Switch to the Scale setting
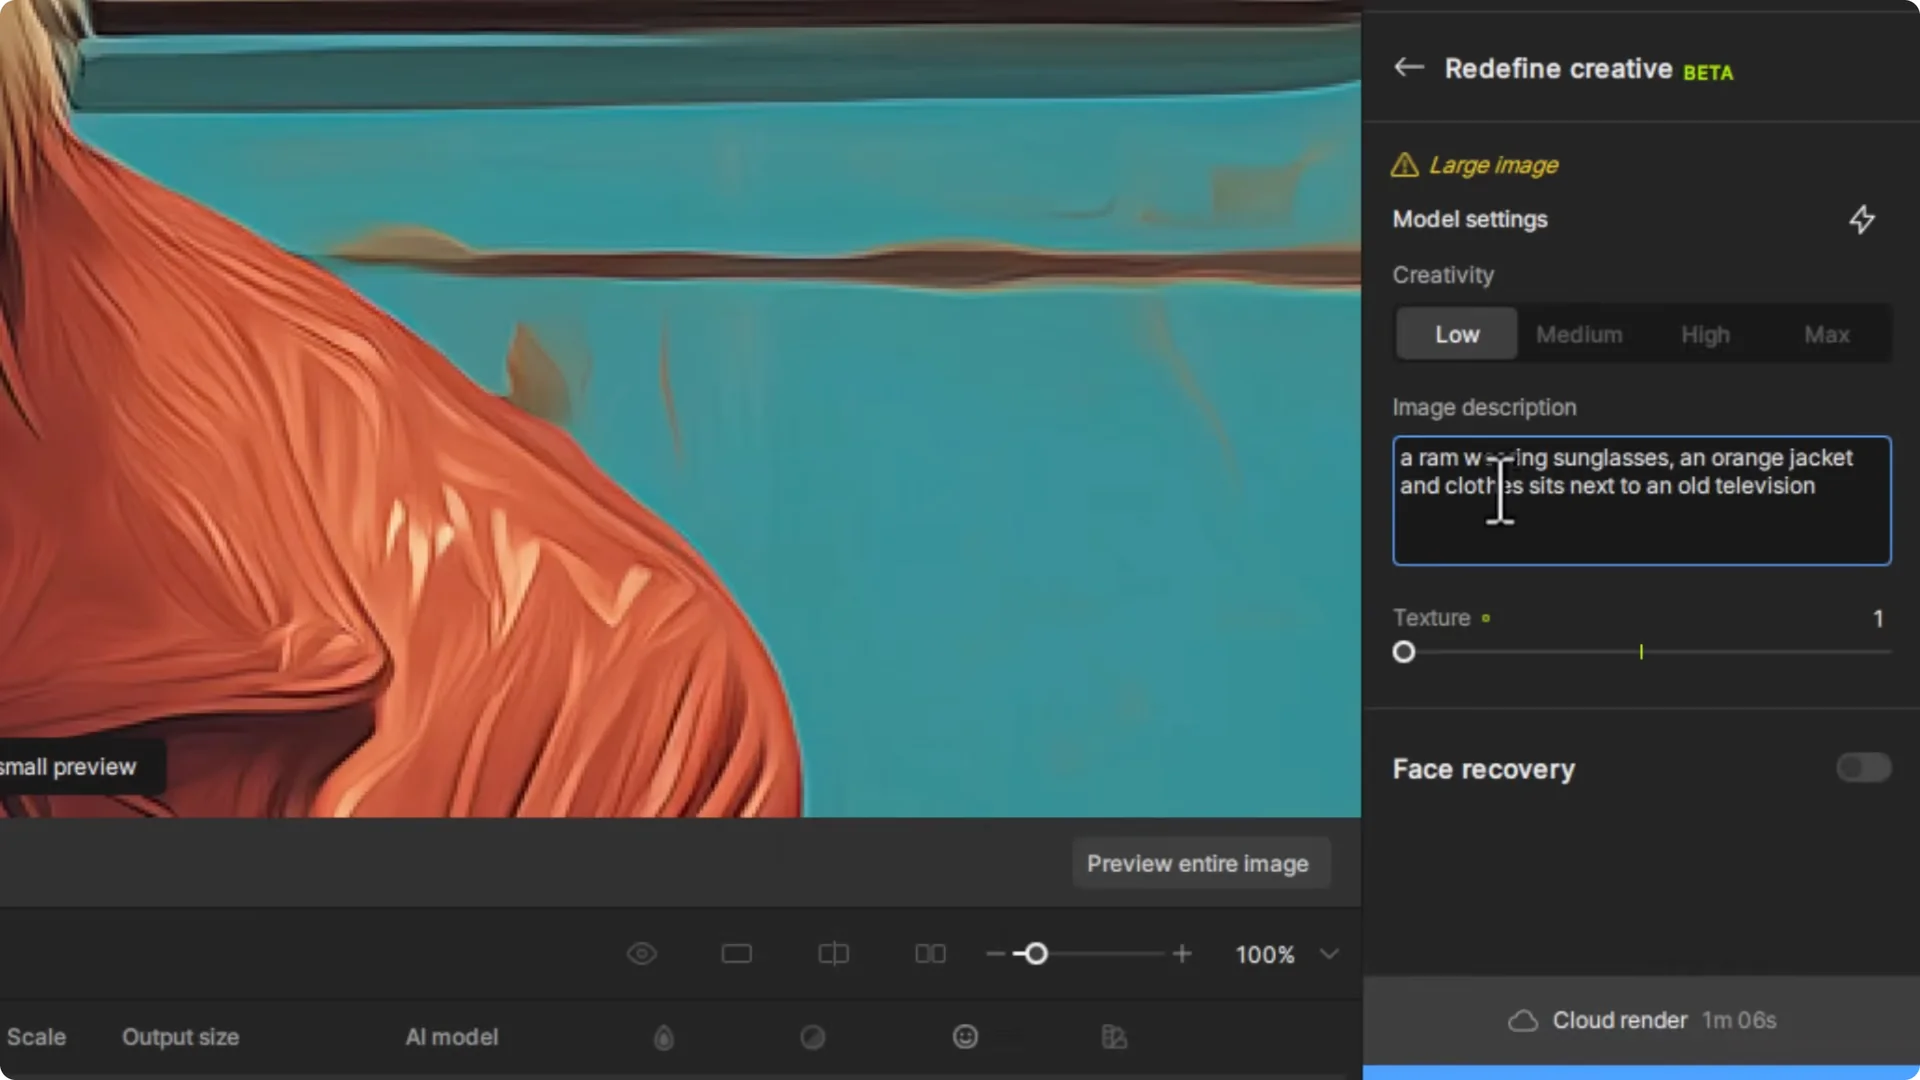 (36, 1037)
